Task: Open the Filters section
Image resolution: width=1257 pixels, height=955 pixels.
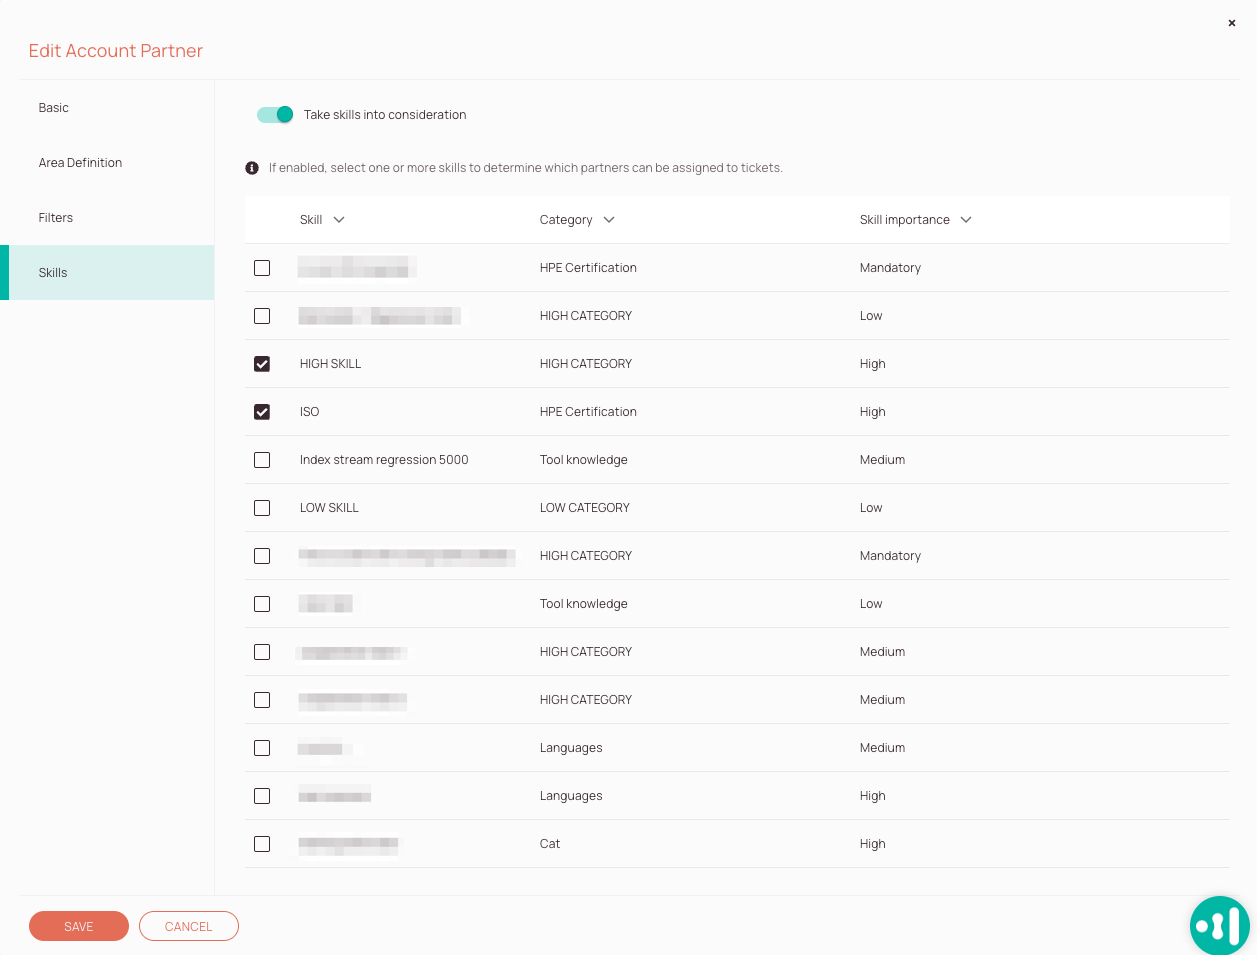Action: click(55, 217)
